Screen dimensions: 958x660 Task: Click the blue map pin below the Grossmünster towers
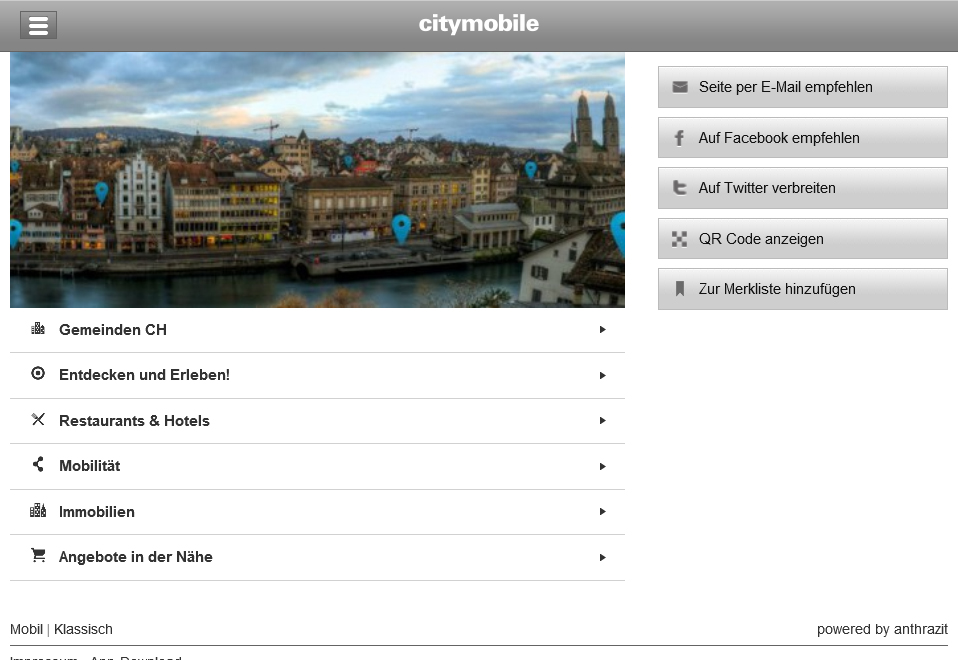(531, 170)
